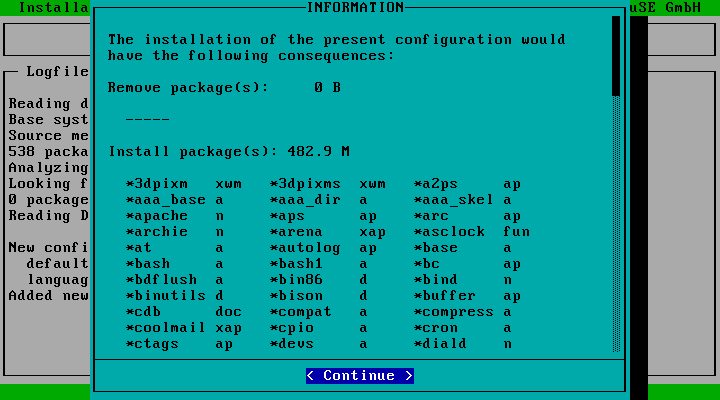Viewport: 720px width, 400px height.
Task: Click the Remove package(s) line
Action: point(224,88)
